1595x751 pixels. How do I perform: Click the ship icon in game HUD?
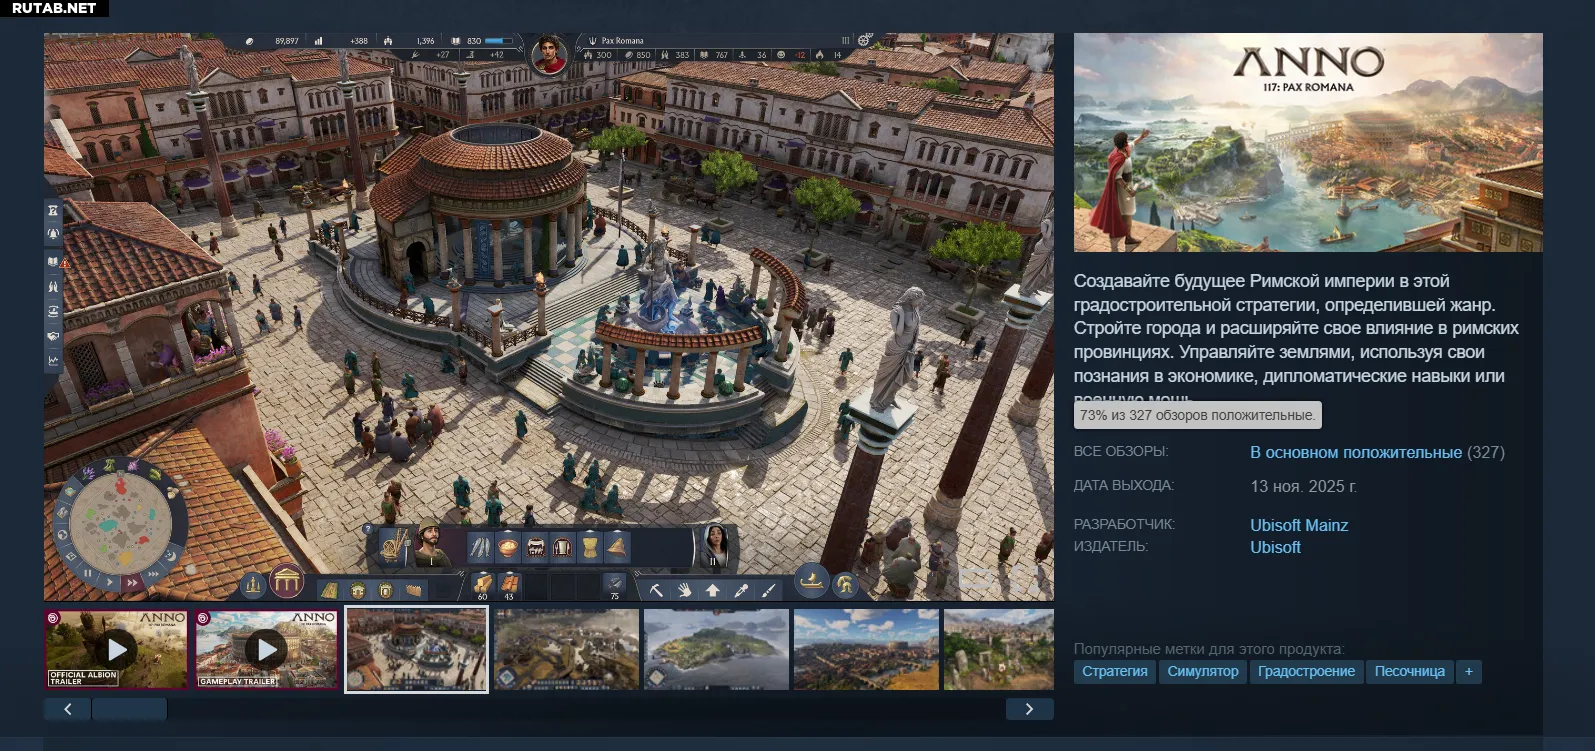(x=811, y=580)
